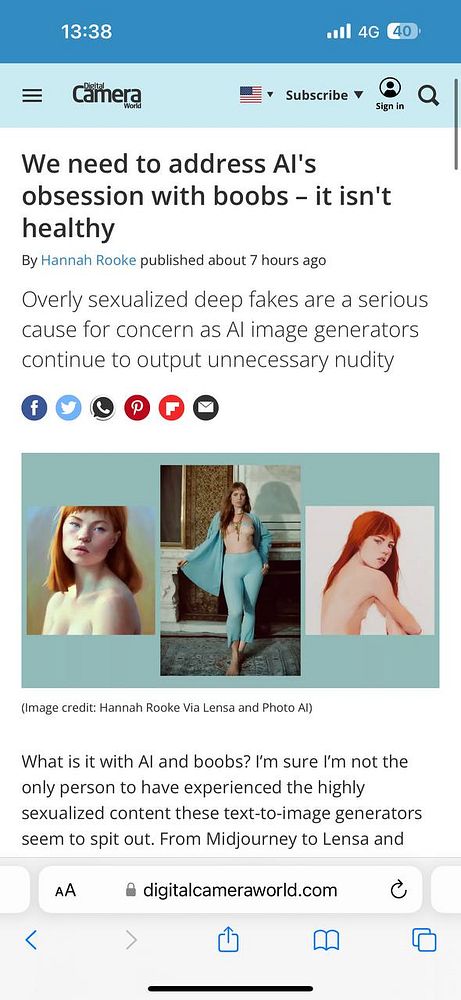461x1000 pixels.
Task: Go to Digital Camera World home logo
Action: pyautogui.click(x=106, y=96)
